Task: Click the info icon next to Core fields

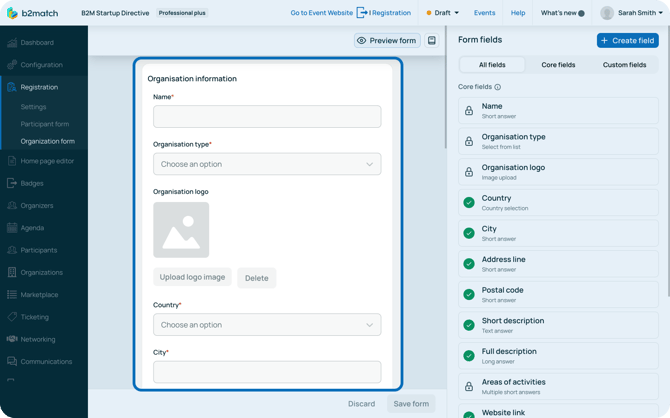Action: pos(498,87)
